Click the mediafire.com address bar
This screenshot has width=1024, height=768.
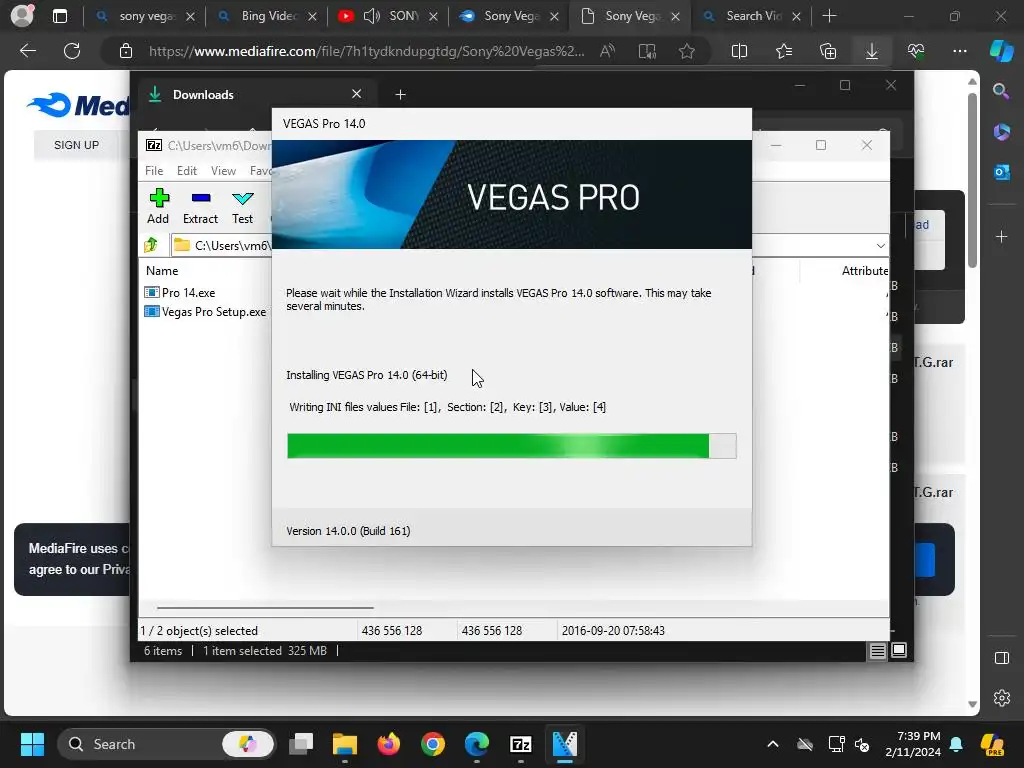click(x=366, y=51)
